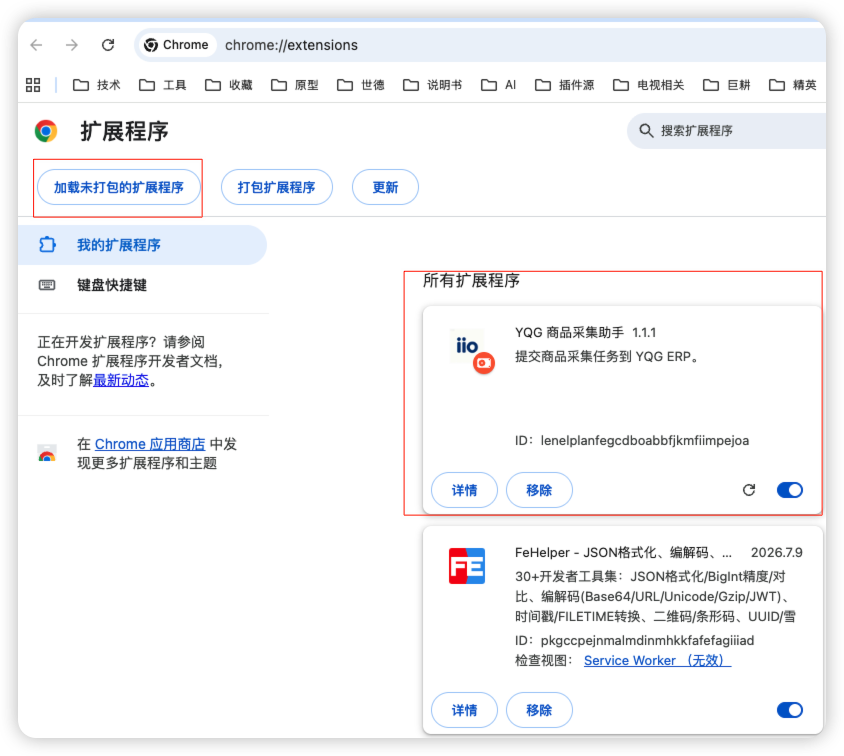
Task: Focus the 搜索扩展程序 search field
Action: pyautogui.click(x=727, y=131)
